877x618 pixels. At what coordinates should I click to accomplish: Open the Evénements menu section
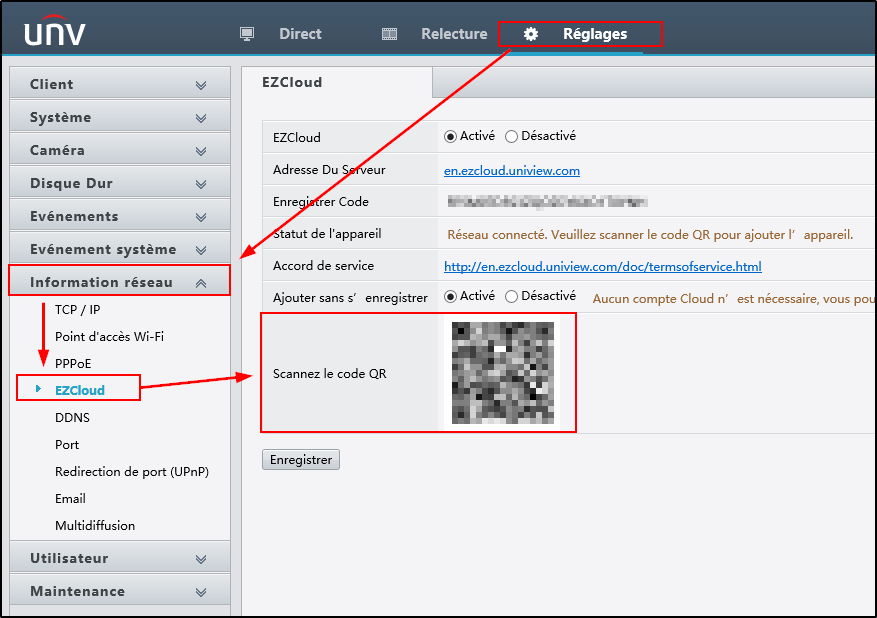point(120,216)
